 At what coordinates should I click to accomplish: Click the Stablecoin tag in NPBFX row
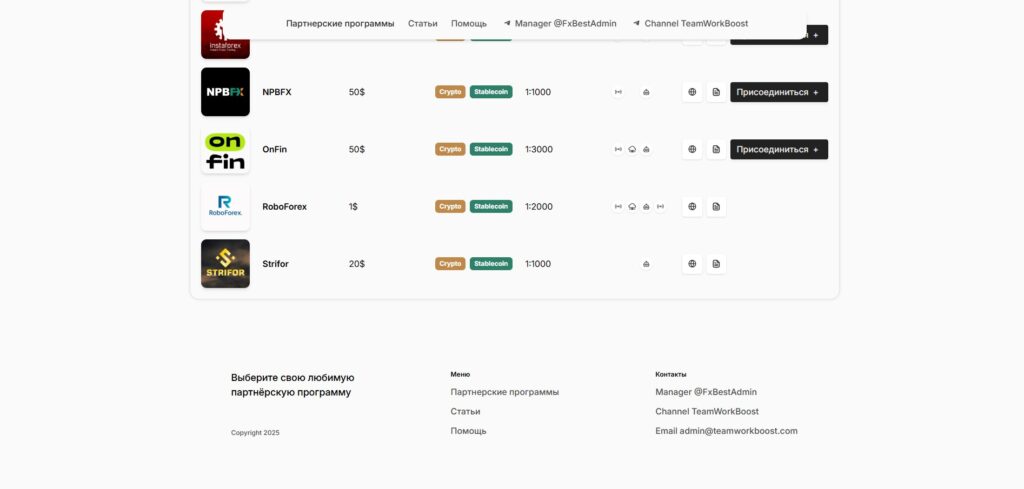point(491,92)
